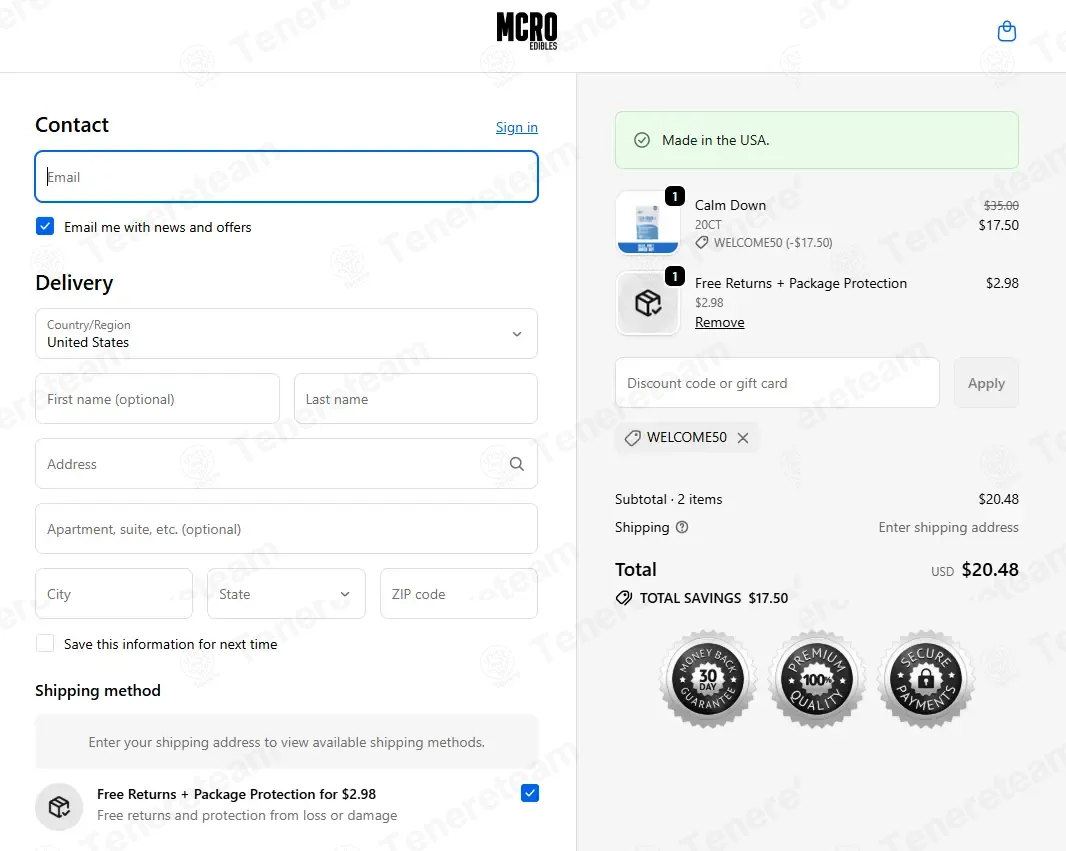1066x851 pixels.
Task: Click the WELCOME50 (-$17.50) discount text
Action: coord(773,243)
